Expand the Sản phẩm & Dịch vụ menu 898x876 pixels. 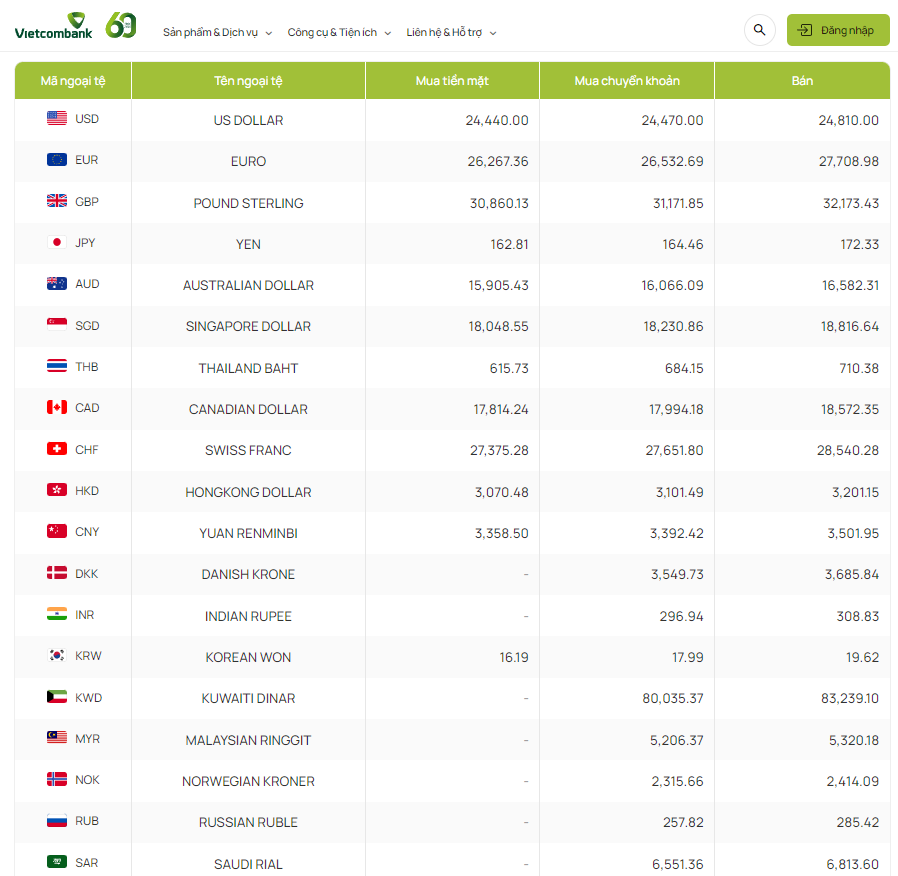point(217,32)
